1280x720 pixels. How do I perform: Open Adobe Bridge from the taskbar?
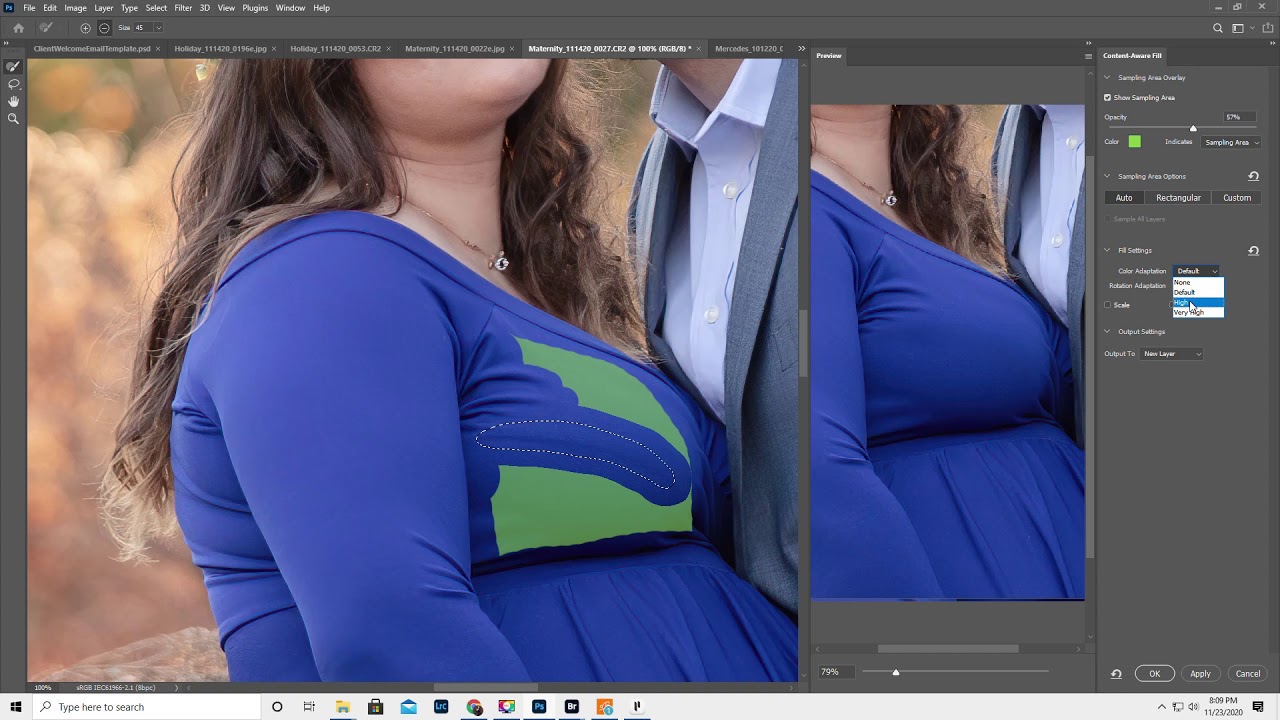572,707
